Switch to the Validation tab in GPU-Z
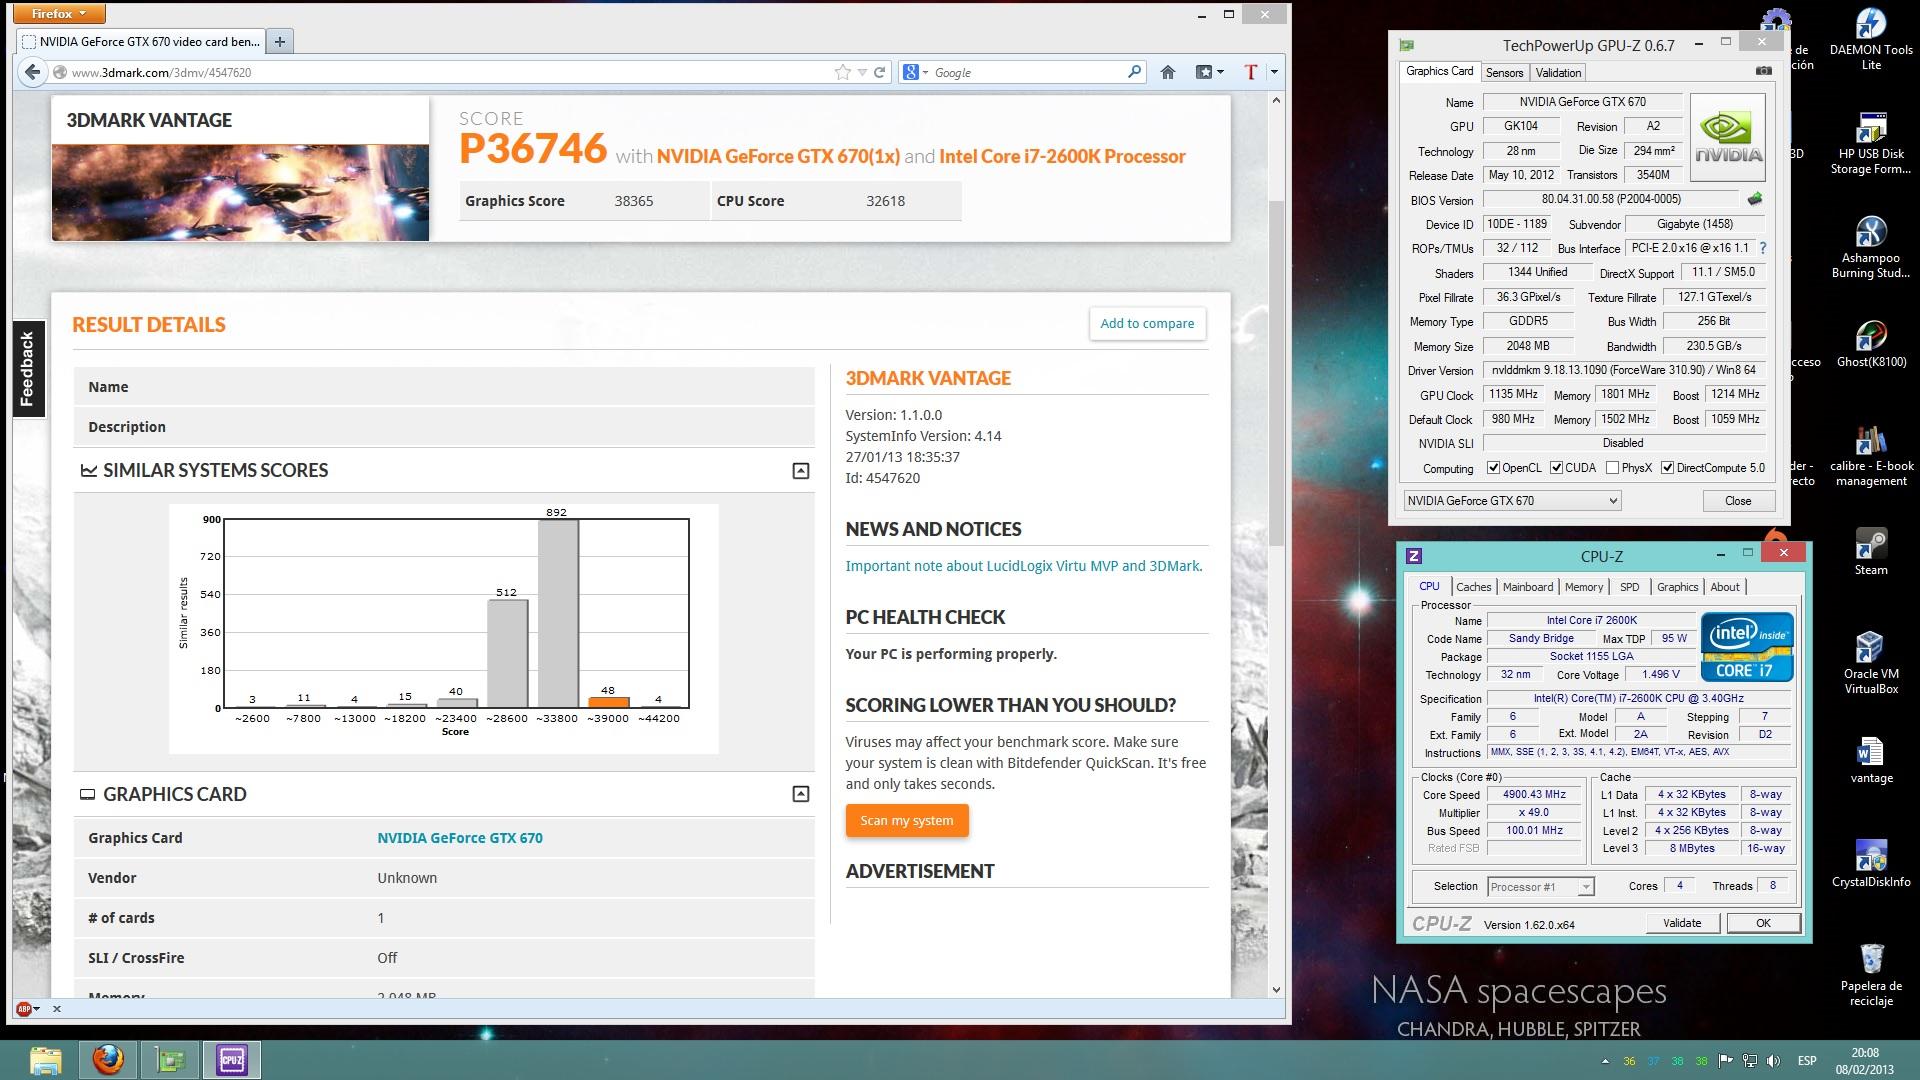 coord(1558,73)
